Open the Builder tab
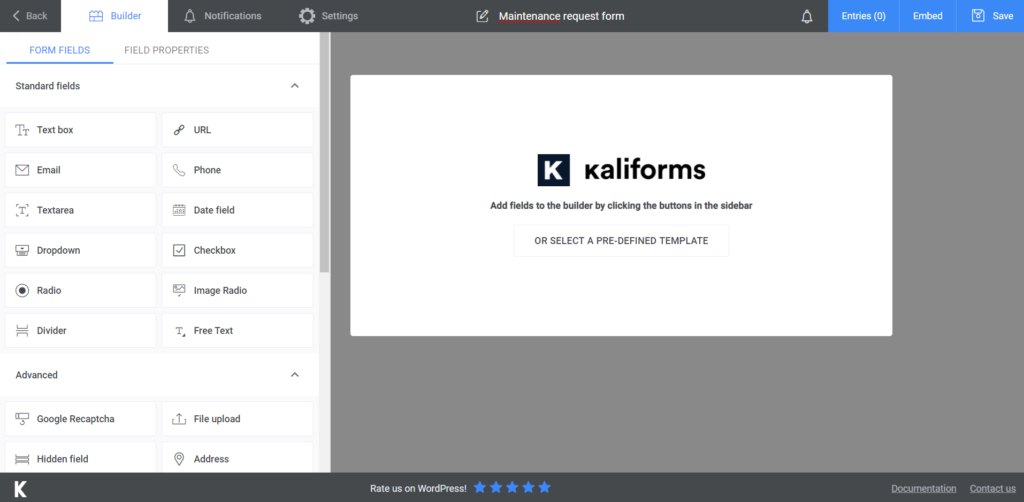This screenshot has height=502, width=1024. point(114,16)
